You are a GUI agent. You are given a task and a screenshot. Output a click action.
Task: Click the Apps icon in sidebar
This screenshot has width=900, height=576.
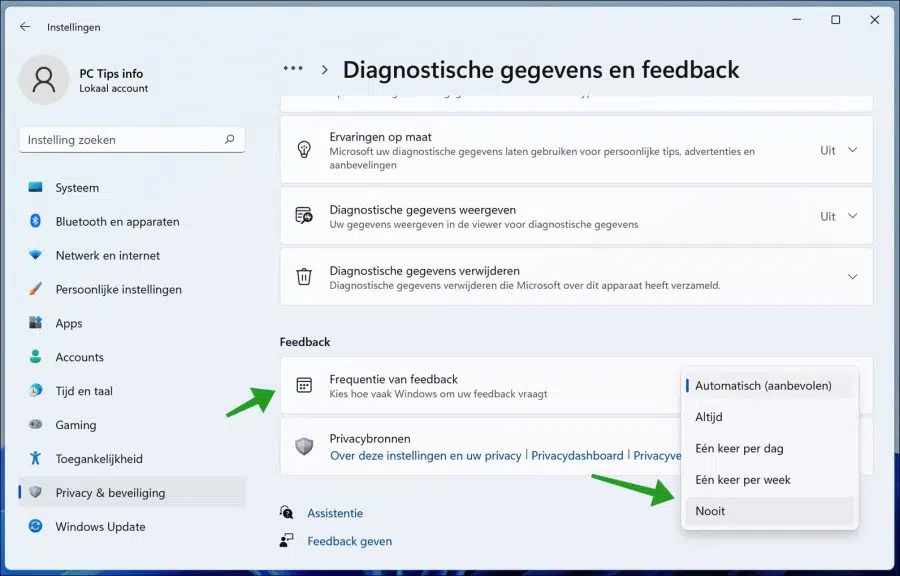click(x=36, y=322)
